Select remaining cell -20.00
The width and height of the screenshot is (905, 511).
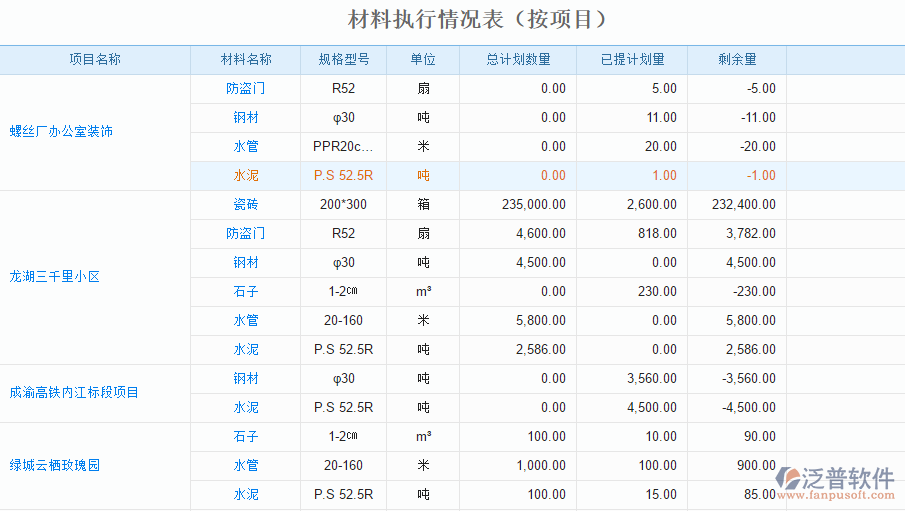[x=737, y=147]
